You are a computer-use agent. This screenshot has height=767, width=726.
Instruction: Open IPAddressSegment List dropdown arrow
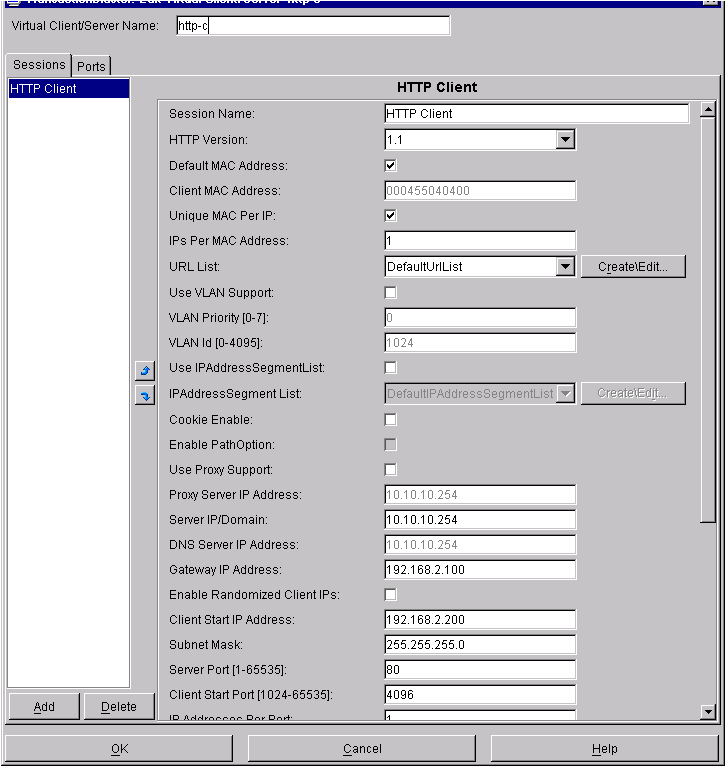565,393
